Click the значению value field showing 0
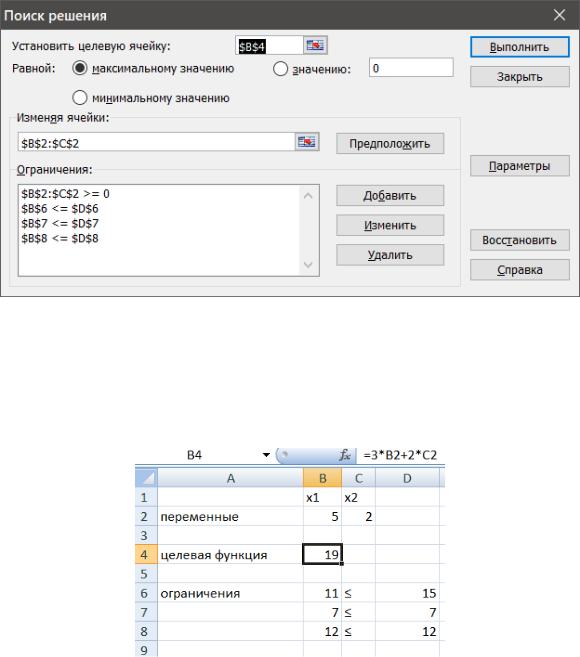 click(x=411, y=68)
